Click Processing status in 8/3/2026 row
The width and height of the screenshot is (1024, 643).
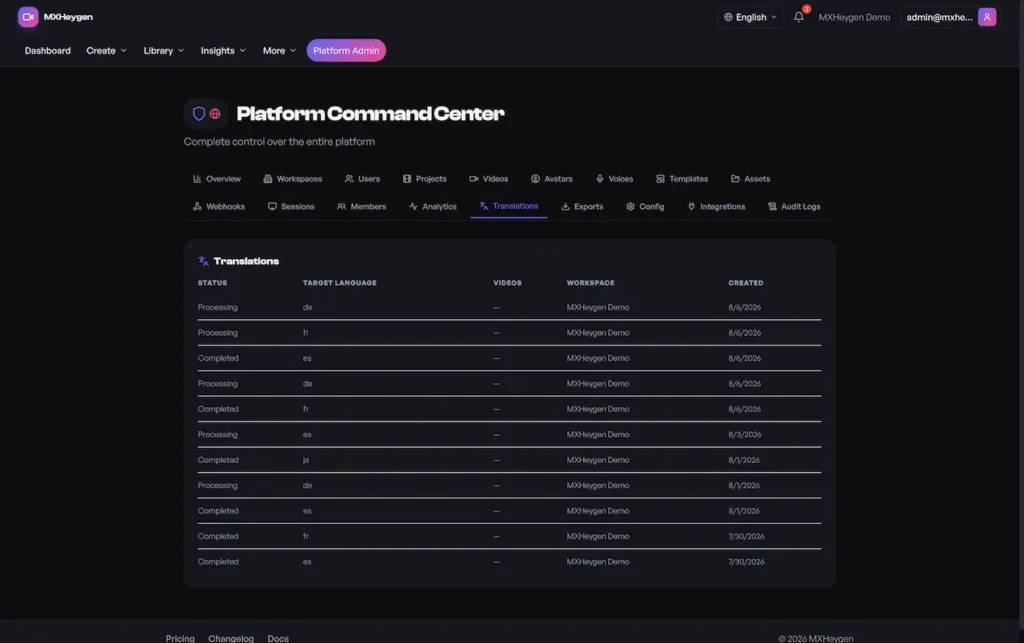pos(217,435)
